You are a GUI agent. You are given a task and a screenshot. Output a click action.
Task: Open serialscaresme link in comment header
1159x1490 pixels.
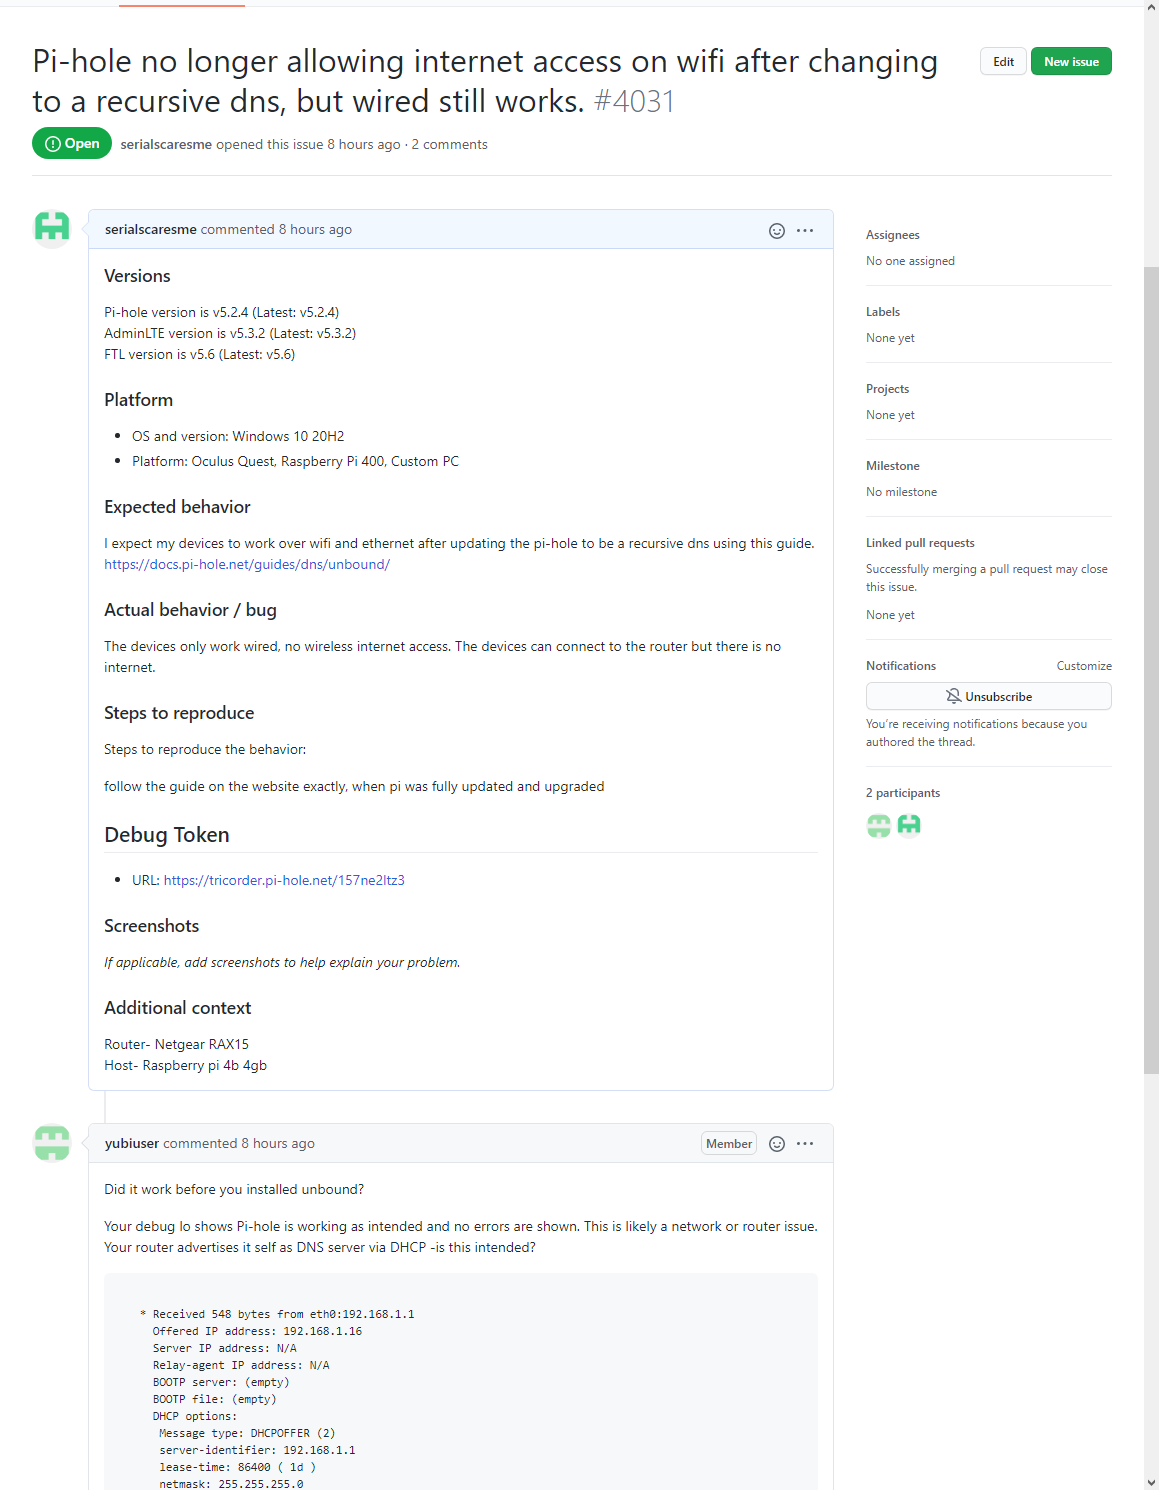tap(151, 230)
